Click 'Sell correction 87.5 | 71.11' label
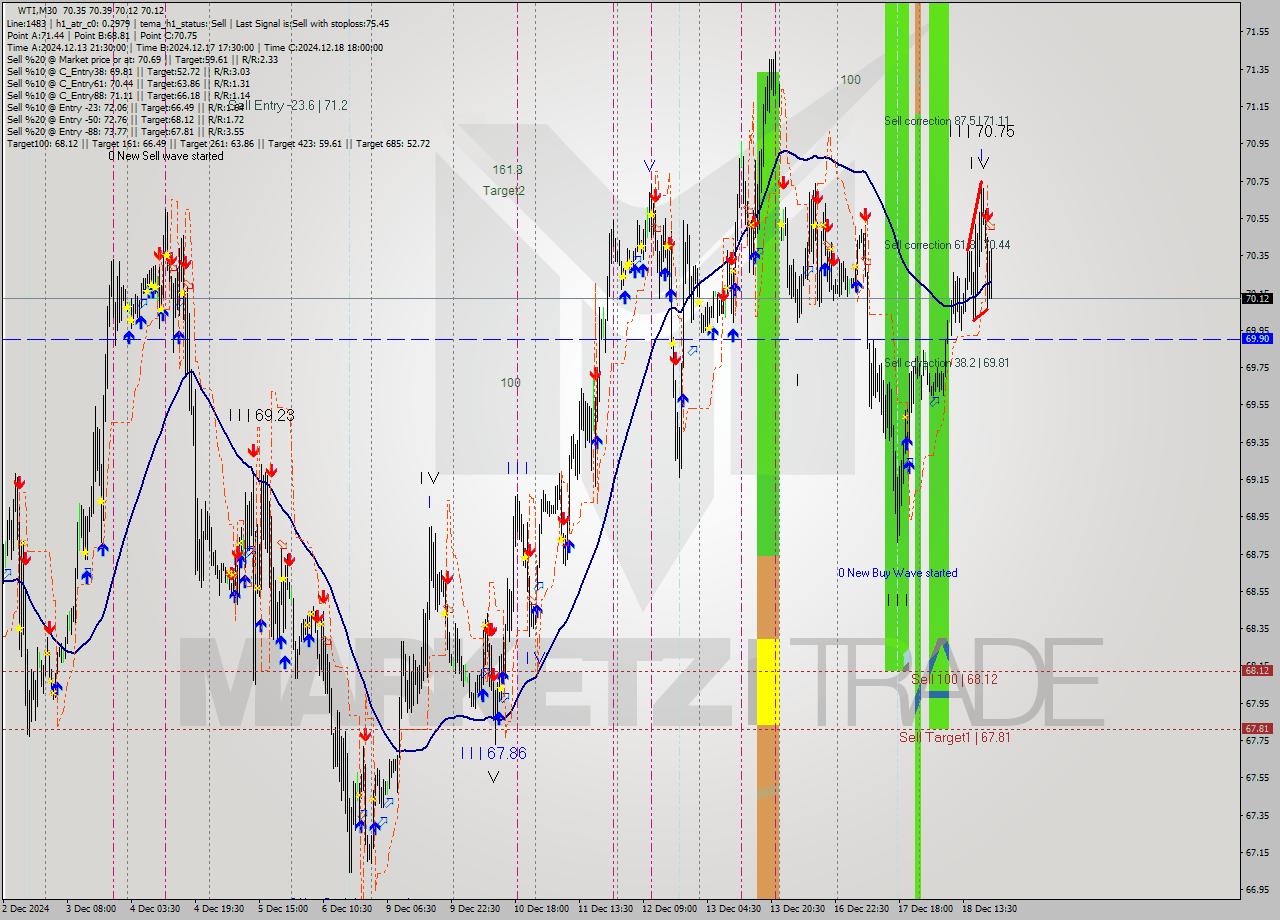 (x=947, y=121)
